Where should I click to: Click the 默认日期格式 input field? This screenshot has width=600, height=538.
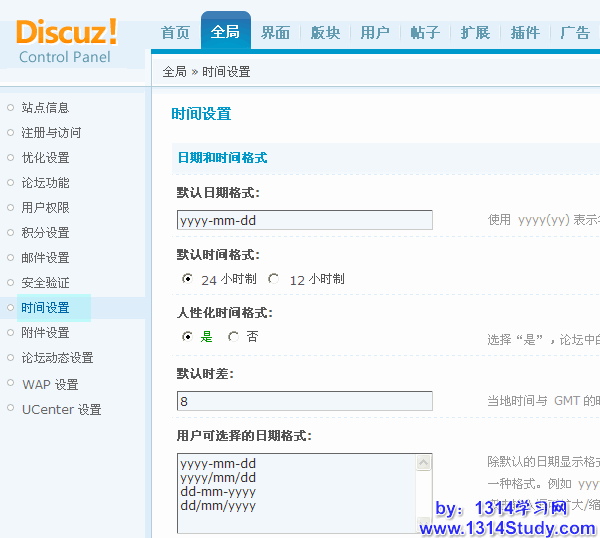tap(304, 220)
